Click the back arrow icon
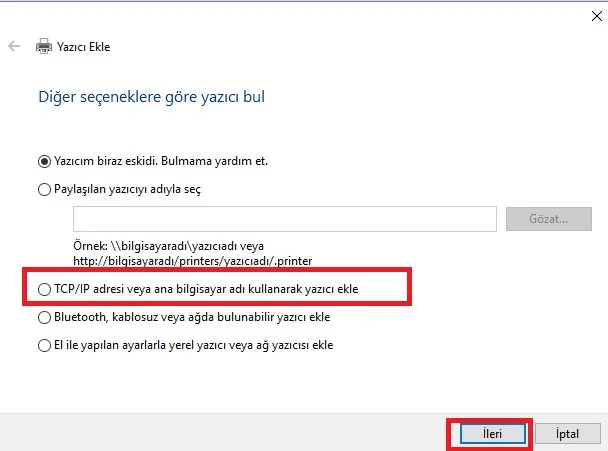608x451 pixels. (14, 46)
